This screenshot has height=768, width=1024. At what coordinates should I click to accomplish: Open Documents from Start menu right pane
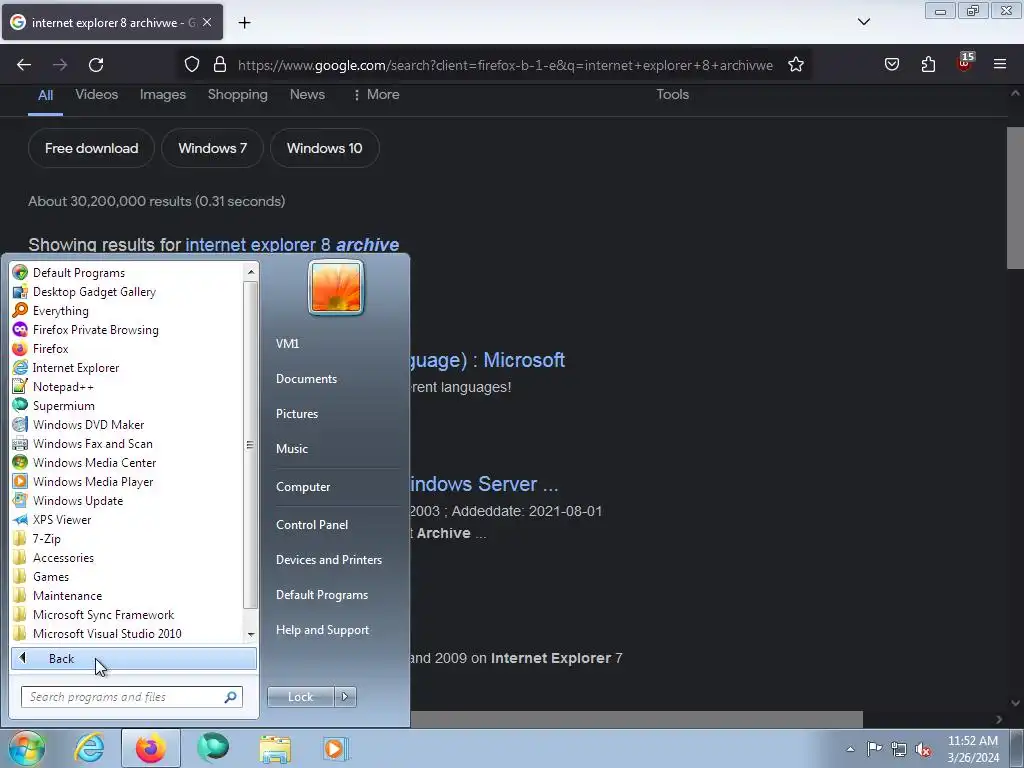306,379
